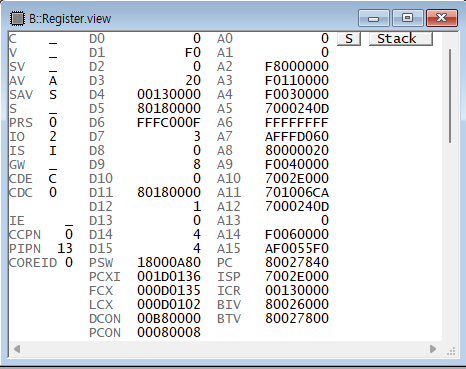Maximize the Register.view window
Viewport: 466px width, 369px height.
pyautogui.click(x=407, y=18)
